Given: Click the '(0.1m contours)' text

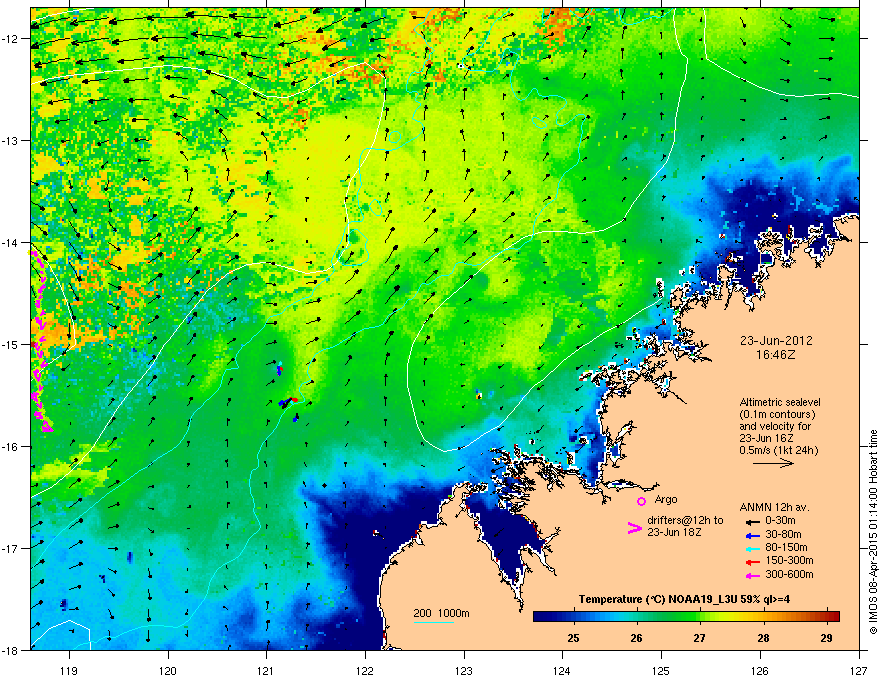Looking at the screenshot, I should tap(777, 415).
